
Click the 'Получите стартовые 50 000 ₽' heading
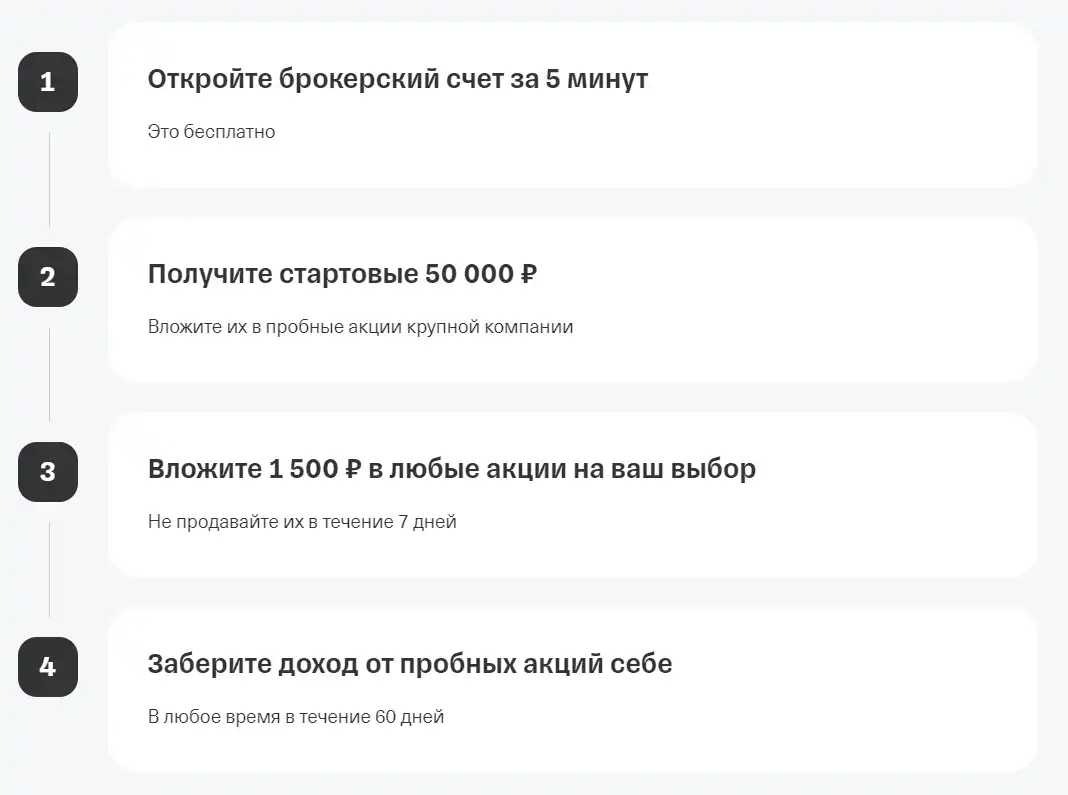(343, 274)
